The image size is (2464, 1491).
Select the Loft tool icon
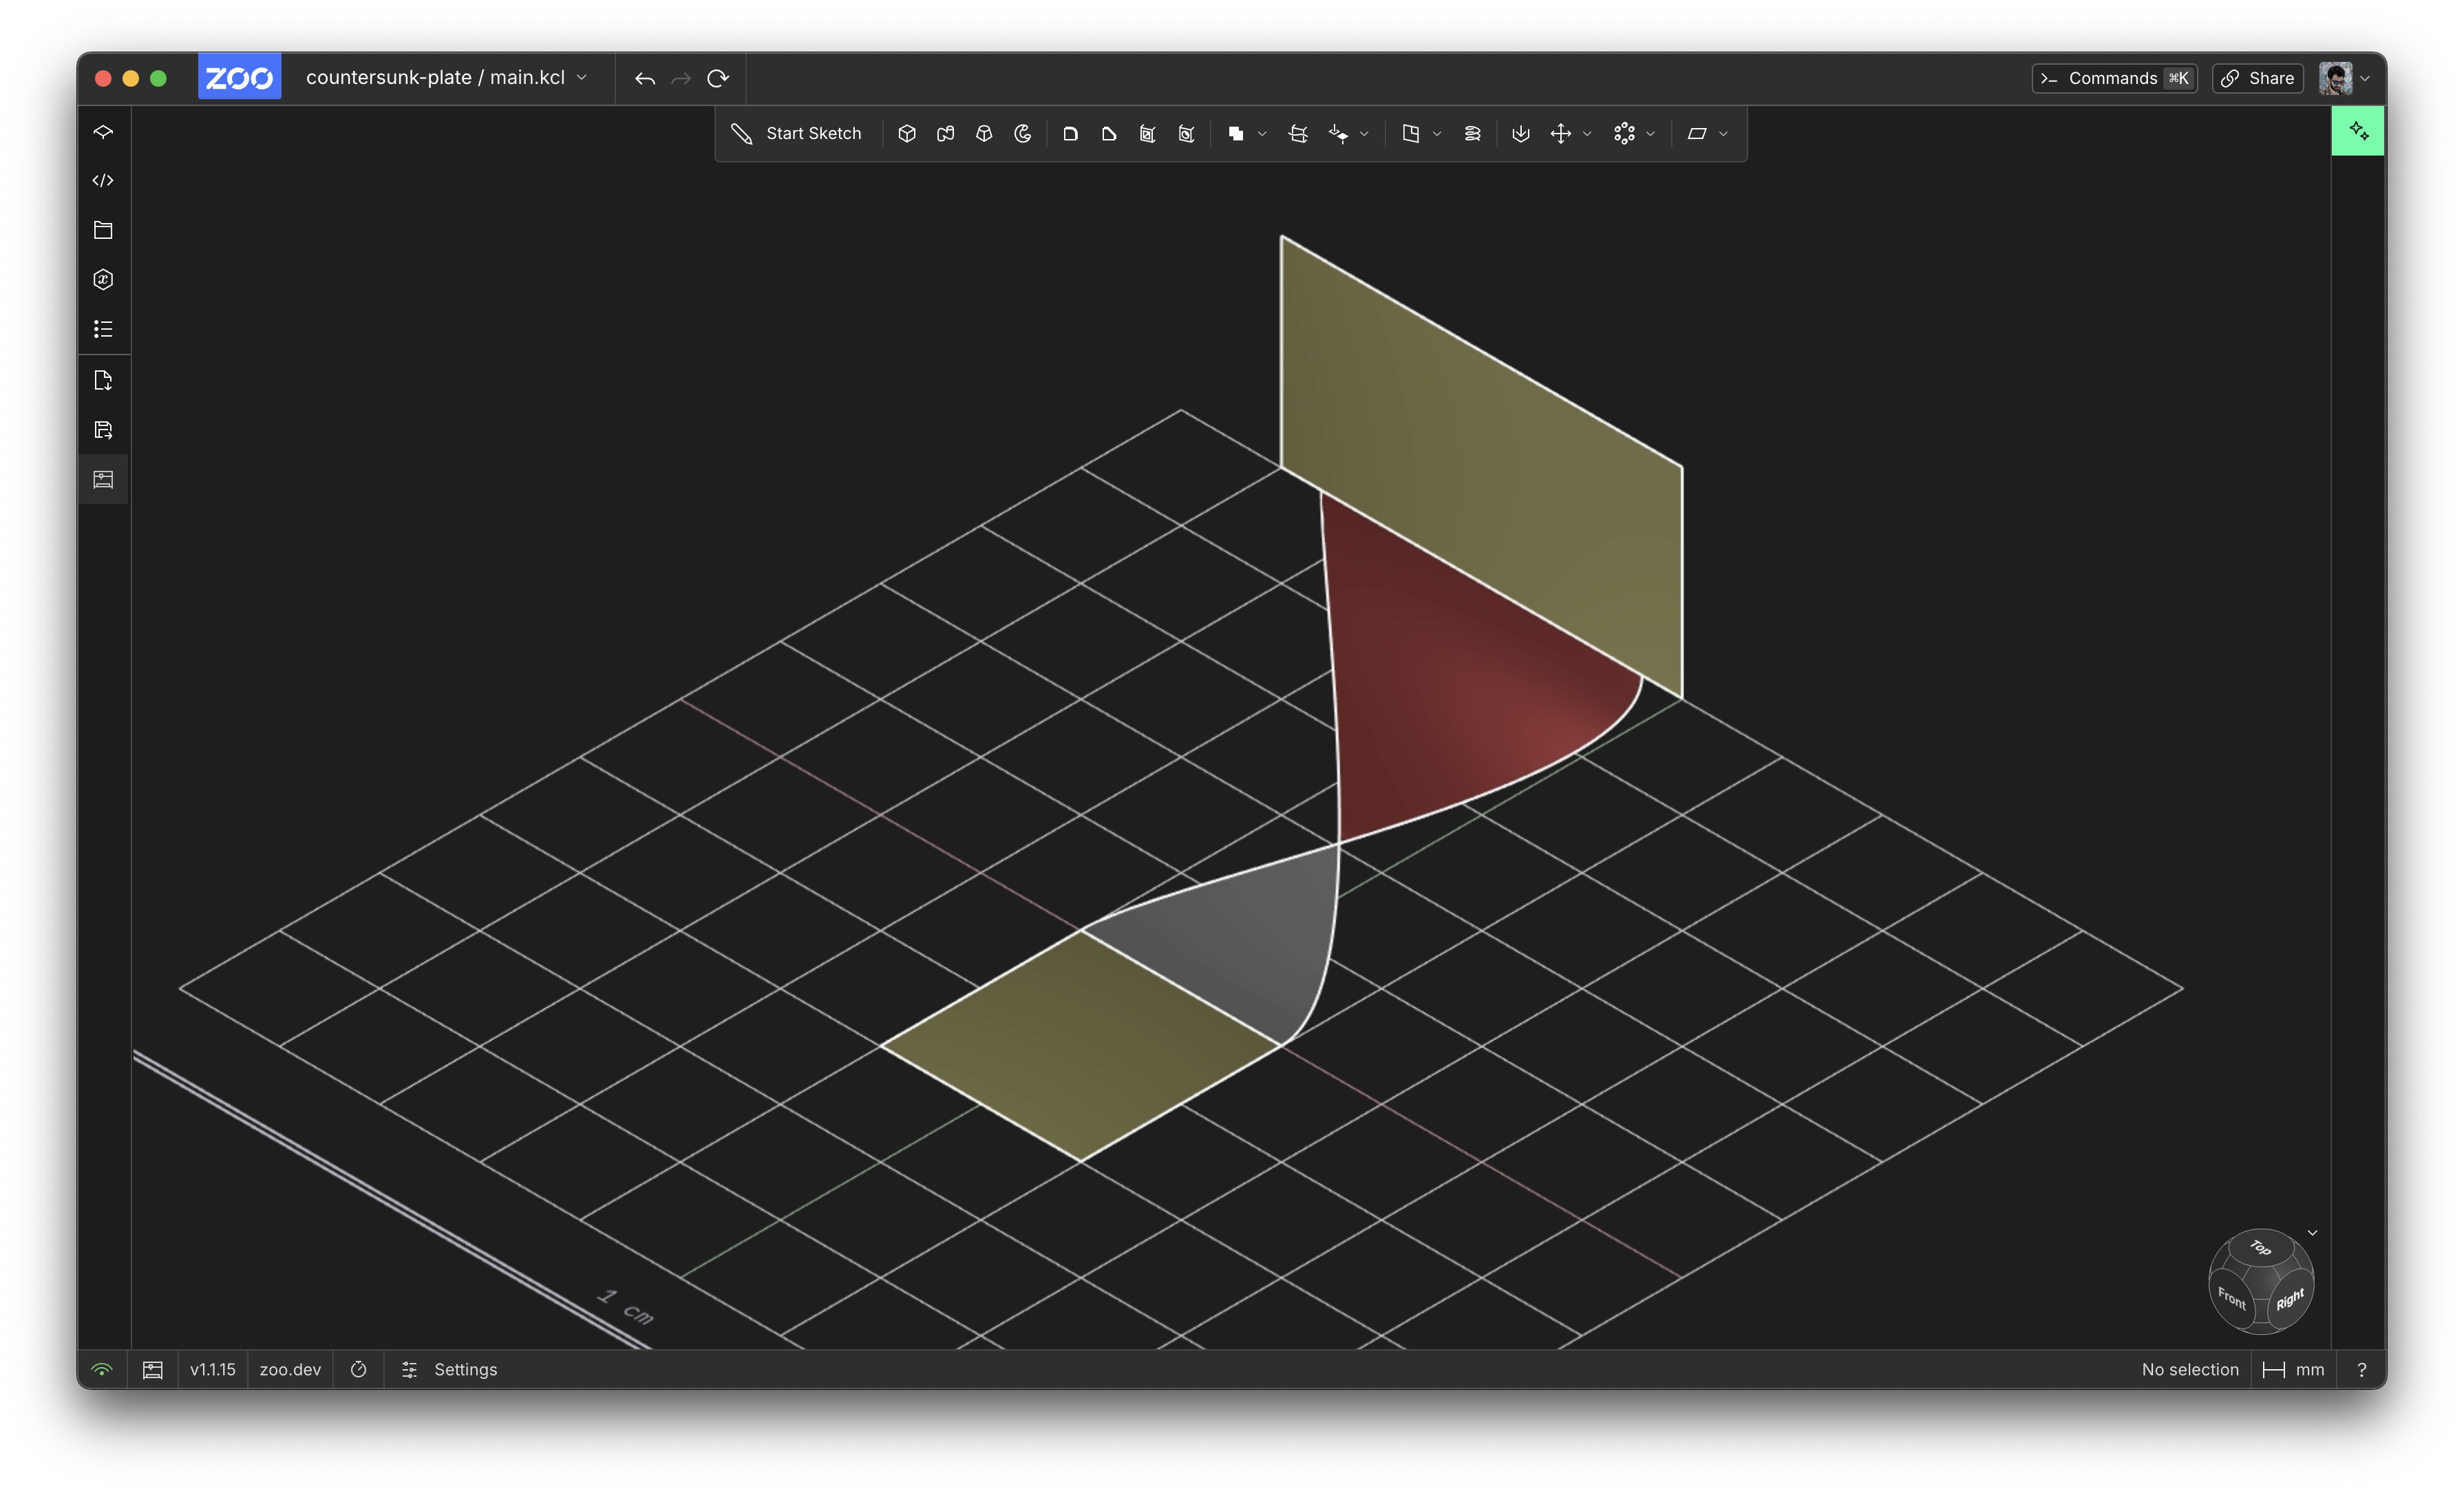984,134
